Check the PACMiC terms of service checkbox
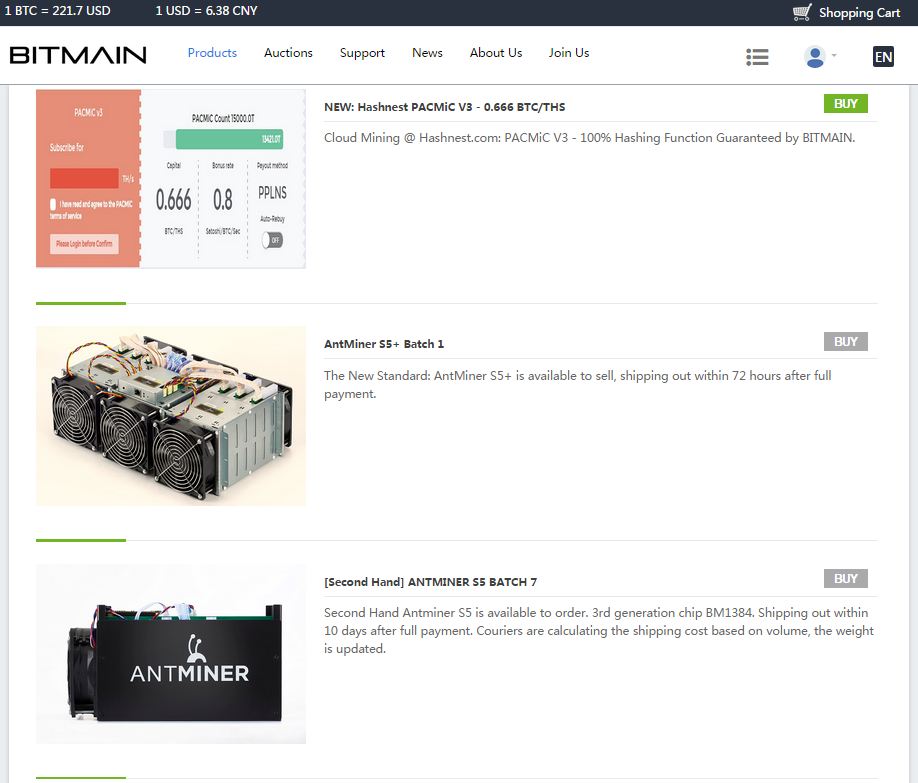This screenshot has height=783, width=918. [x=53, y=204]
